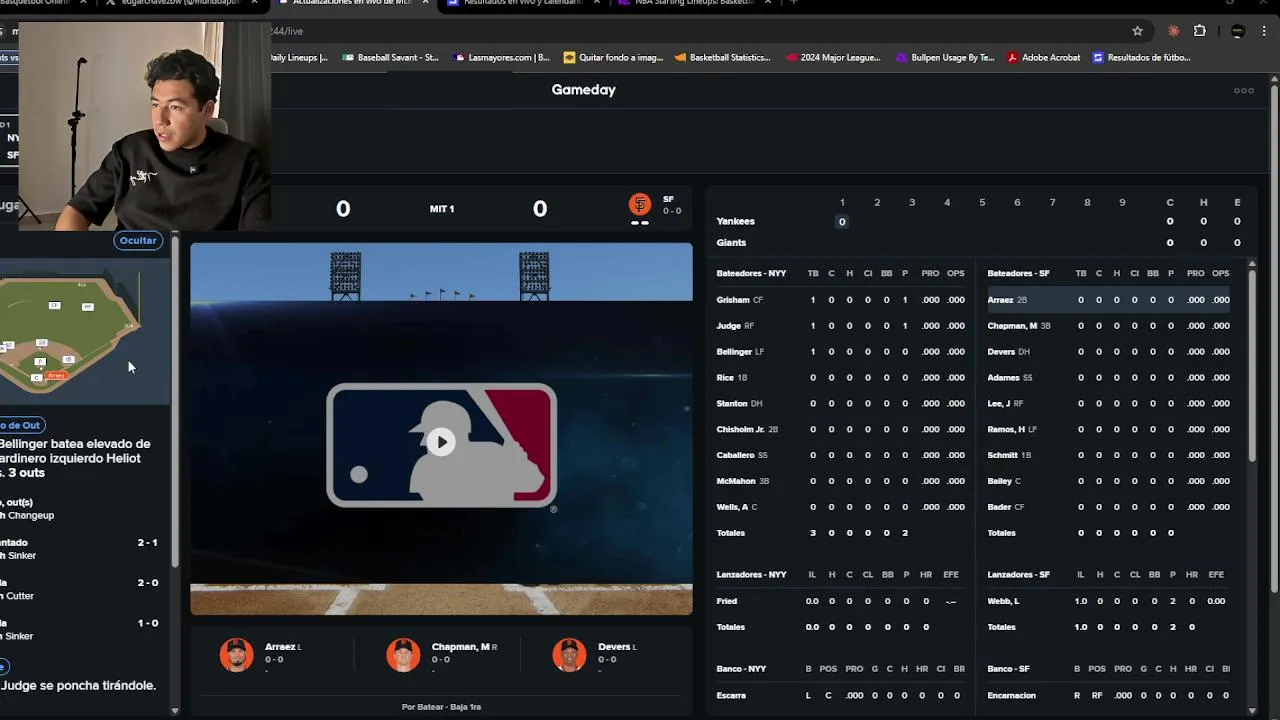Bookmark this page with the star icon
This screenshot has height=720, width=1280.
(x=1137, y=31)
